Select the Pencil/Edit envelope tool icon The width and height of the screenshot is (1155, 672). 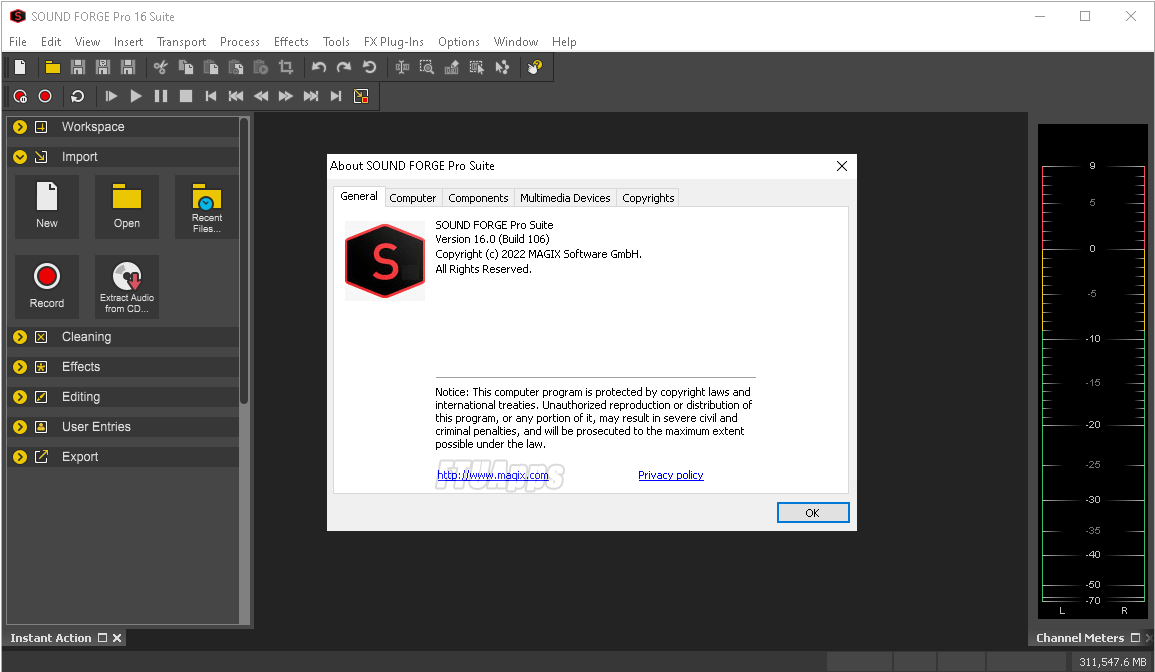(452, 67)
